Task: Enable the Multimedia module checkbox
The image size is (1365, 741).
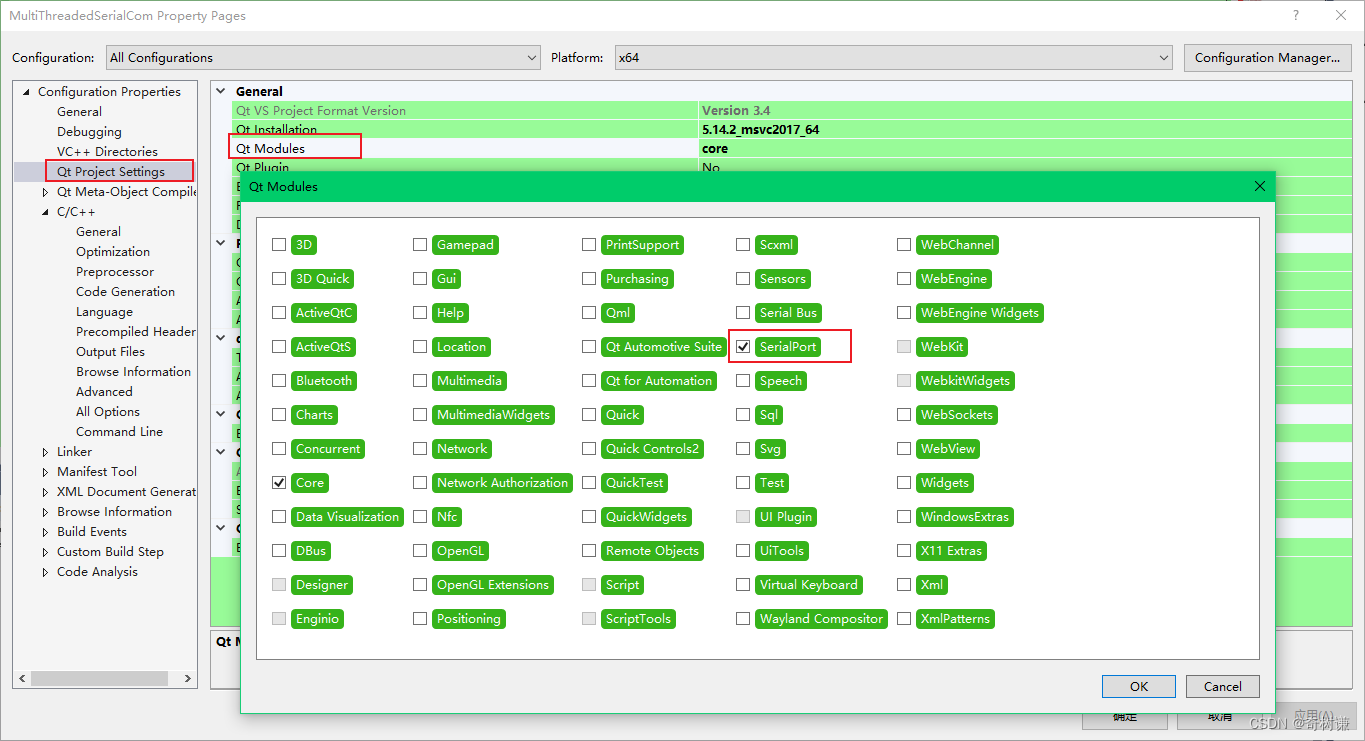Action: tap(420, 381)
